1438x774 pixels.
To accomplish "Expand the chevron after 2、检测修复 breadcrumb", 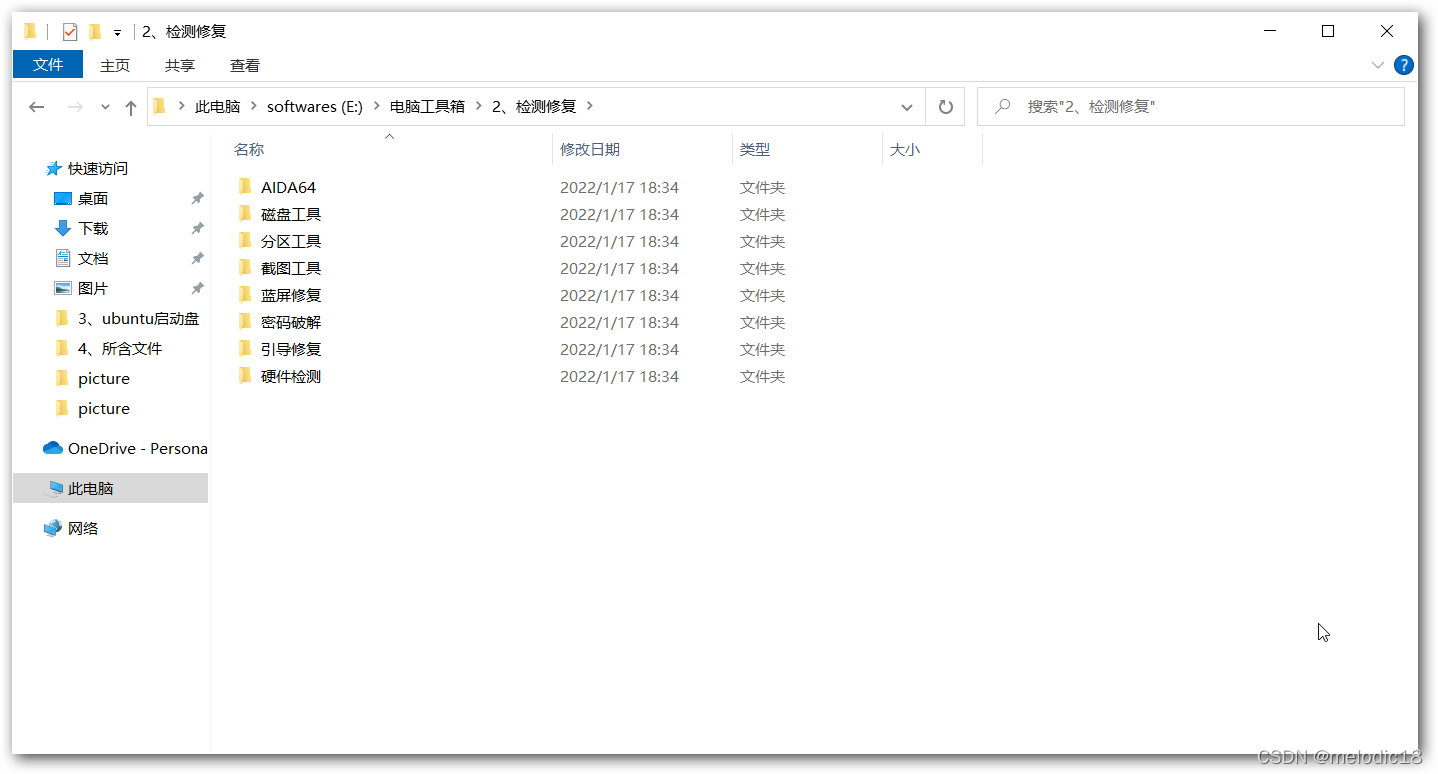I will coord(589,106).
